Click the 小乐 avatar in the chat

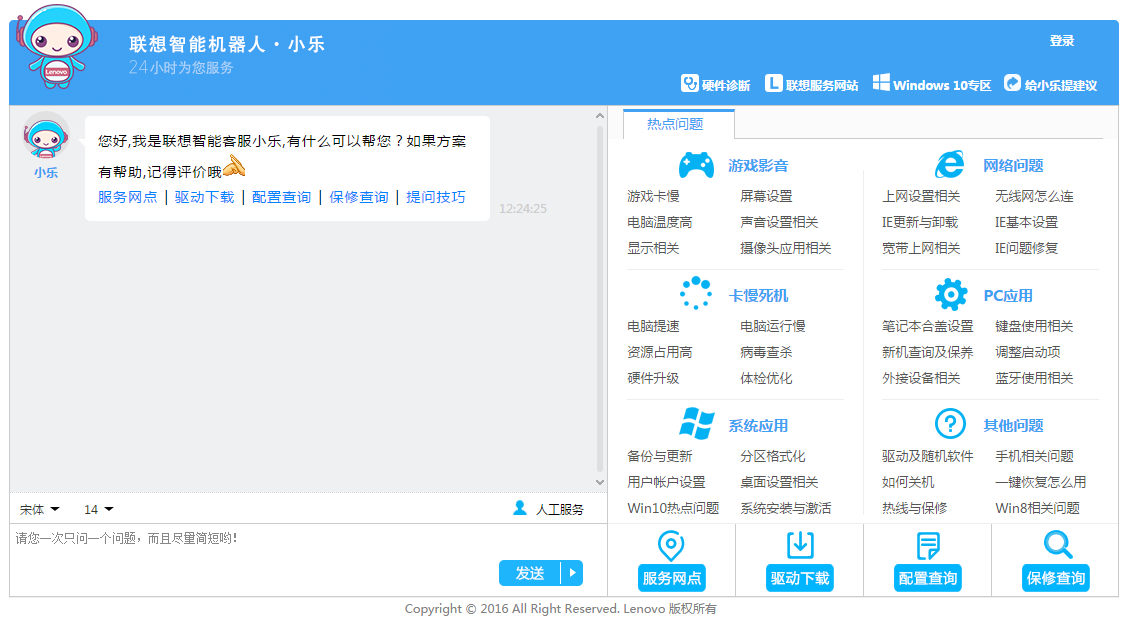[x=46, y=136]
